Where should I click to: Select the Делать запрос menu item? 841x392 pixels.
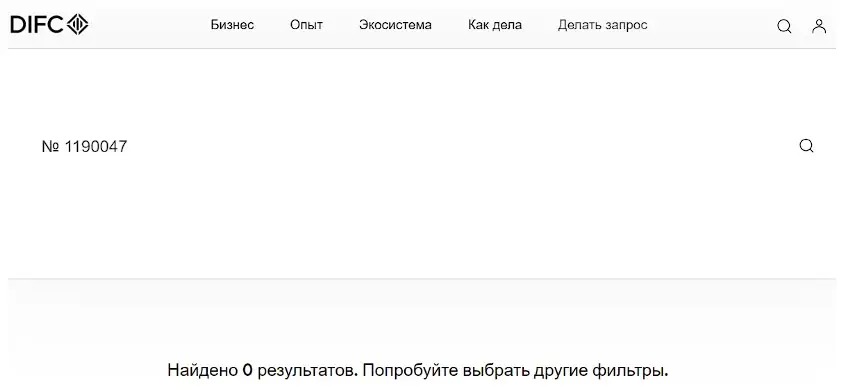point(602,25)
